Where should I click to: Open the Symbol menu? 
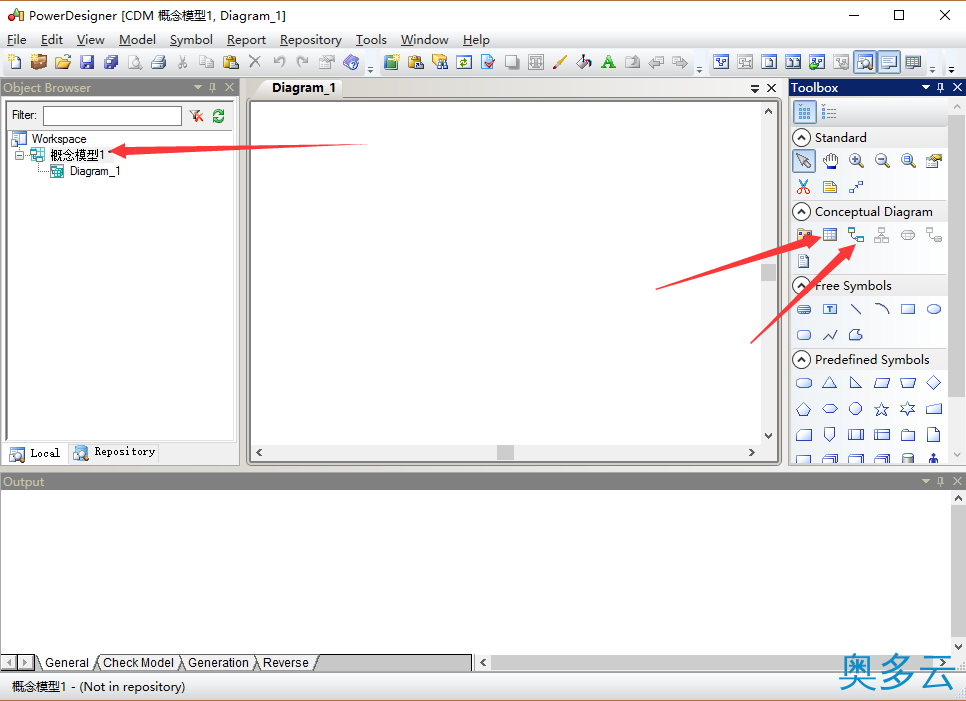pyautogui.click(x=191, y=39)
